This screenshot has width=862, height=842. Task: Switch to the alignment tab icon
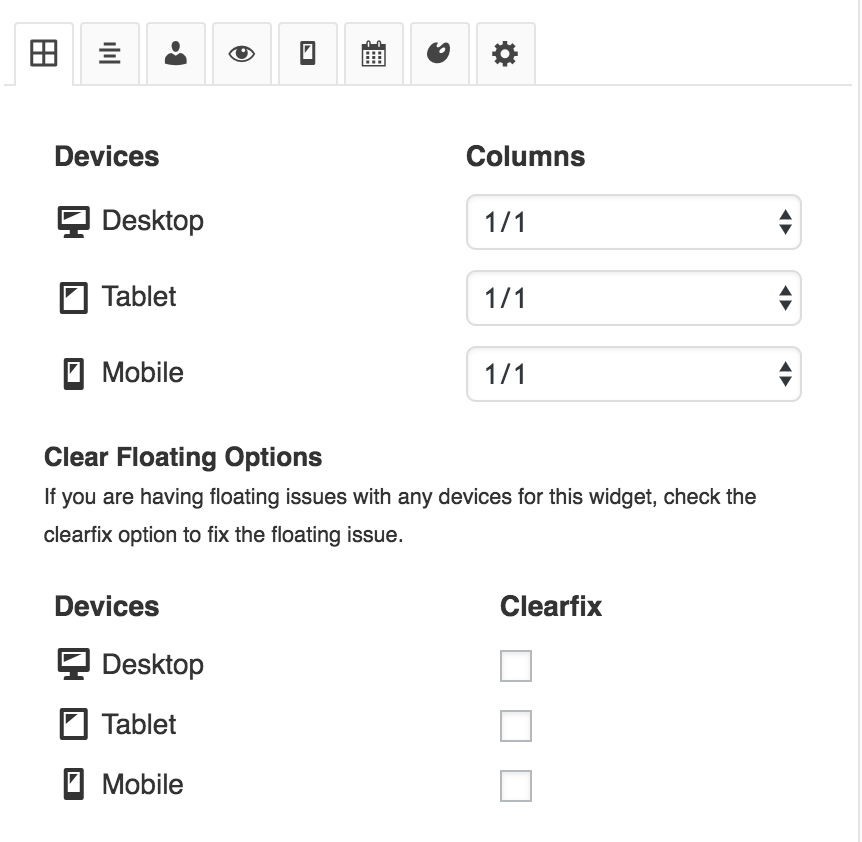[110, 54]
